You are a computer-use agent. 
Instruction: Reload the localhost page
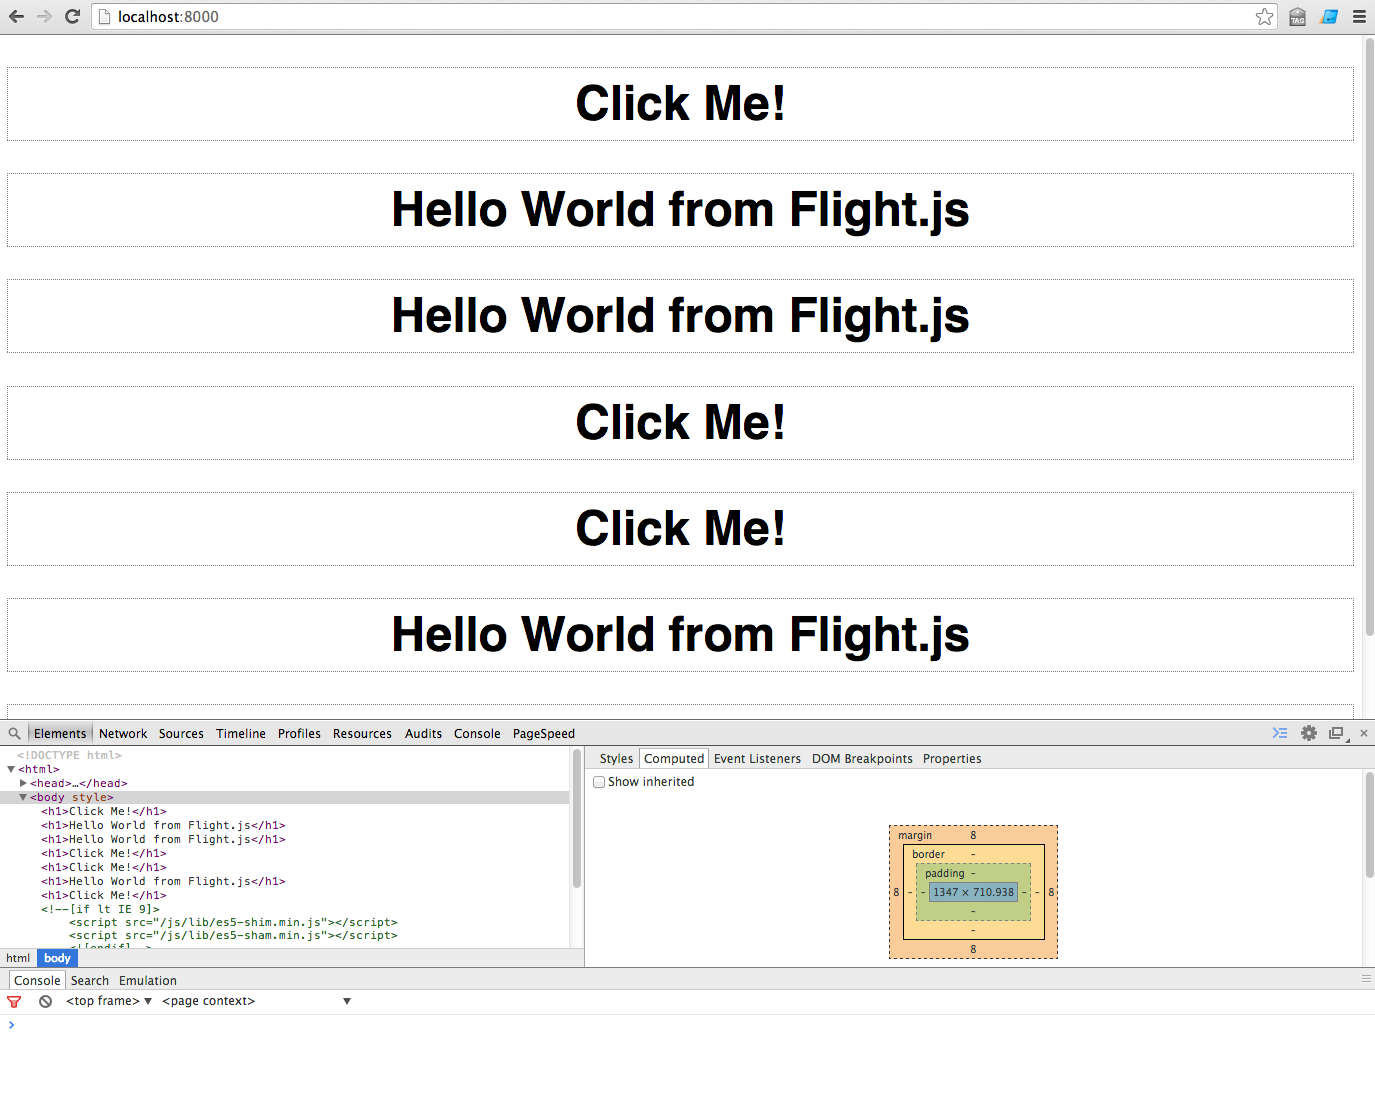(x=72, y=16)
